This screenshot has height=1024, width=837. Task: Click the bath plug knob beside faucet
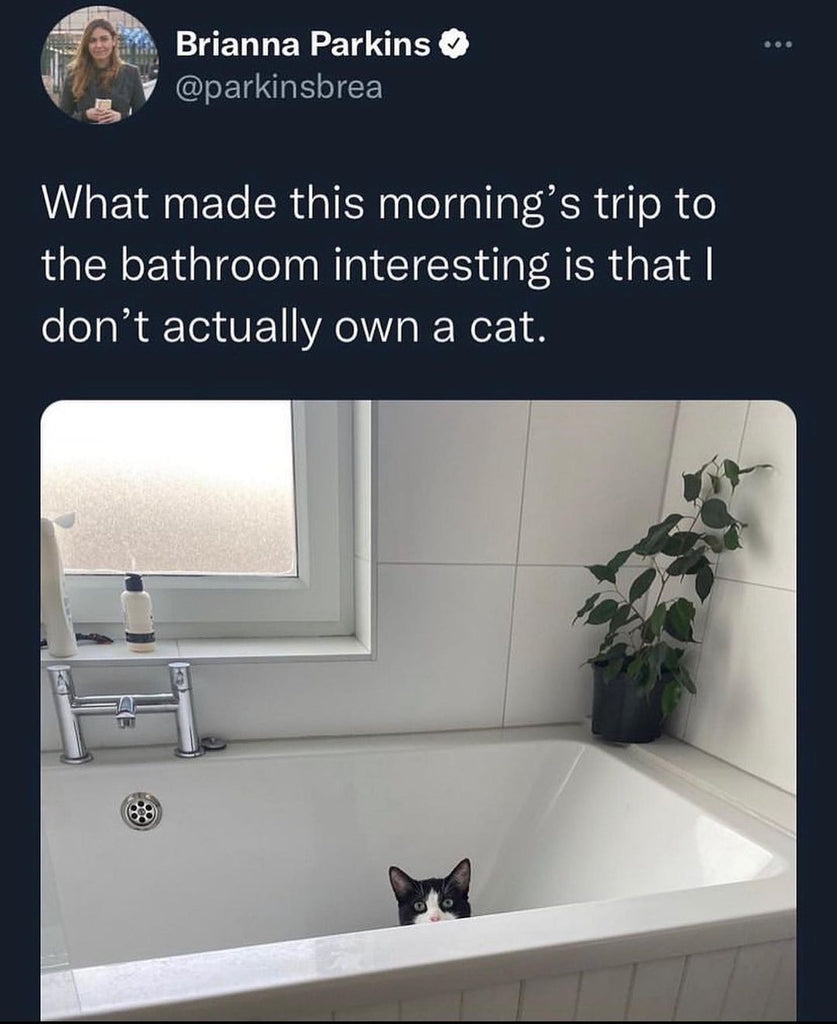tap(213, 743)
